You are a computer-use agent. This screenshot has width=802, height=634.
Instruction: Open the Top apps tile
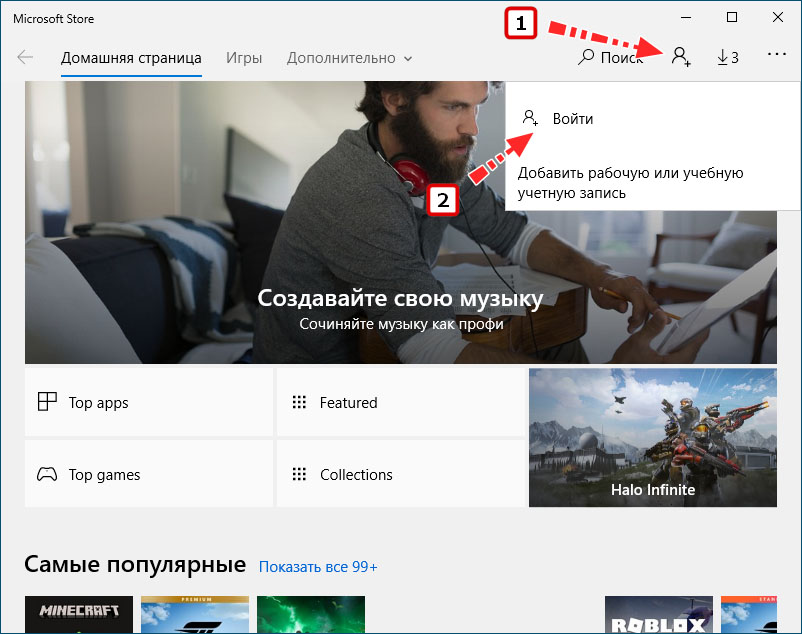tap(149, 402)
